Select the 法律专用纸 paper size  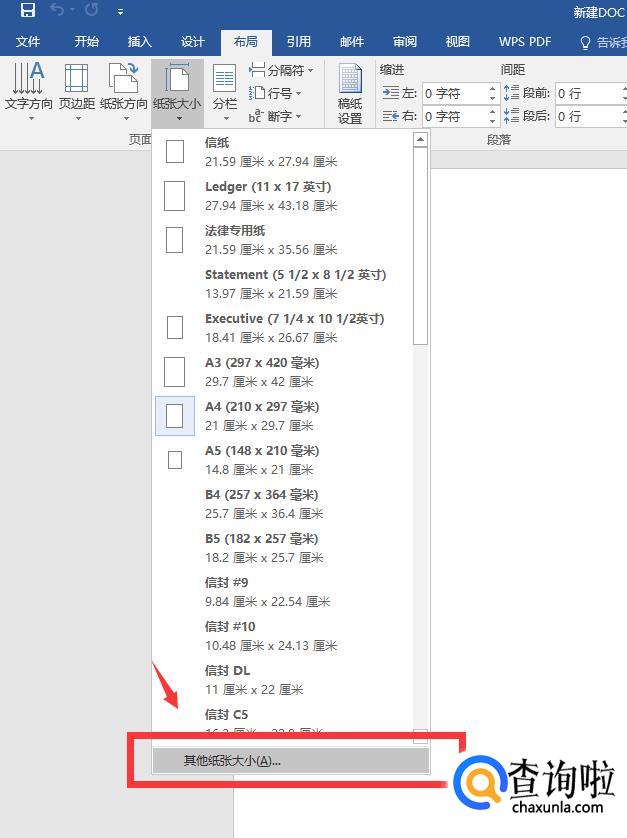pos(282,239)
